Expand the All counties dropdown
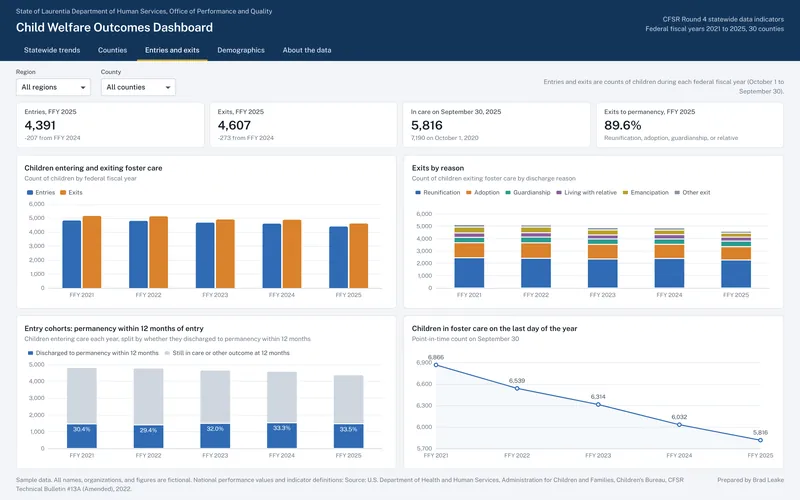Screen dimensions: 800x500 click(x=138, y=87)
